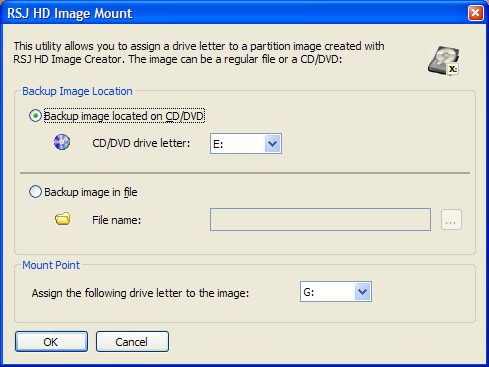This screenshot has height=367, width=489.
Task: Click the File name label text
Action: [117, 220]
